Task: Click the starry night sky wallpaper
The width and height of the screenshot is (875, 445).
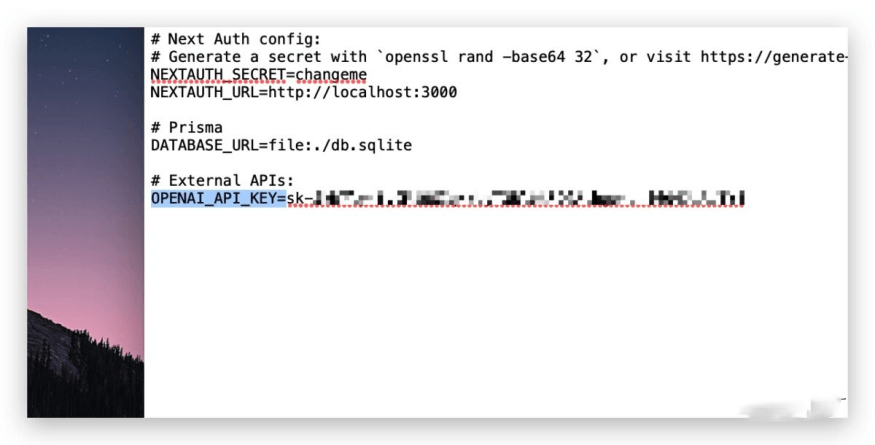Action: pos(85,140)
